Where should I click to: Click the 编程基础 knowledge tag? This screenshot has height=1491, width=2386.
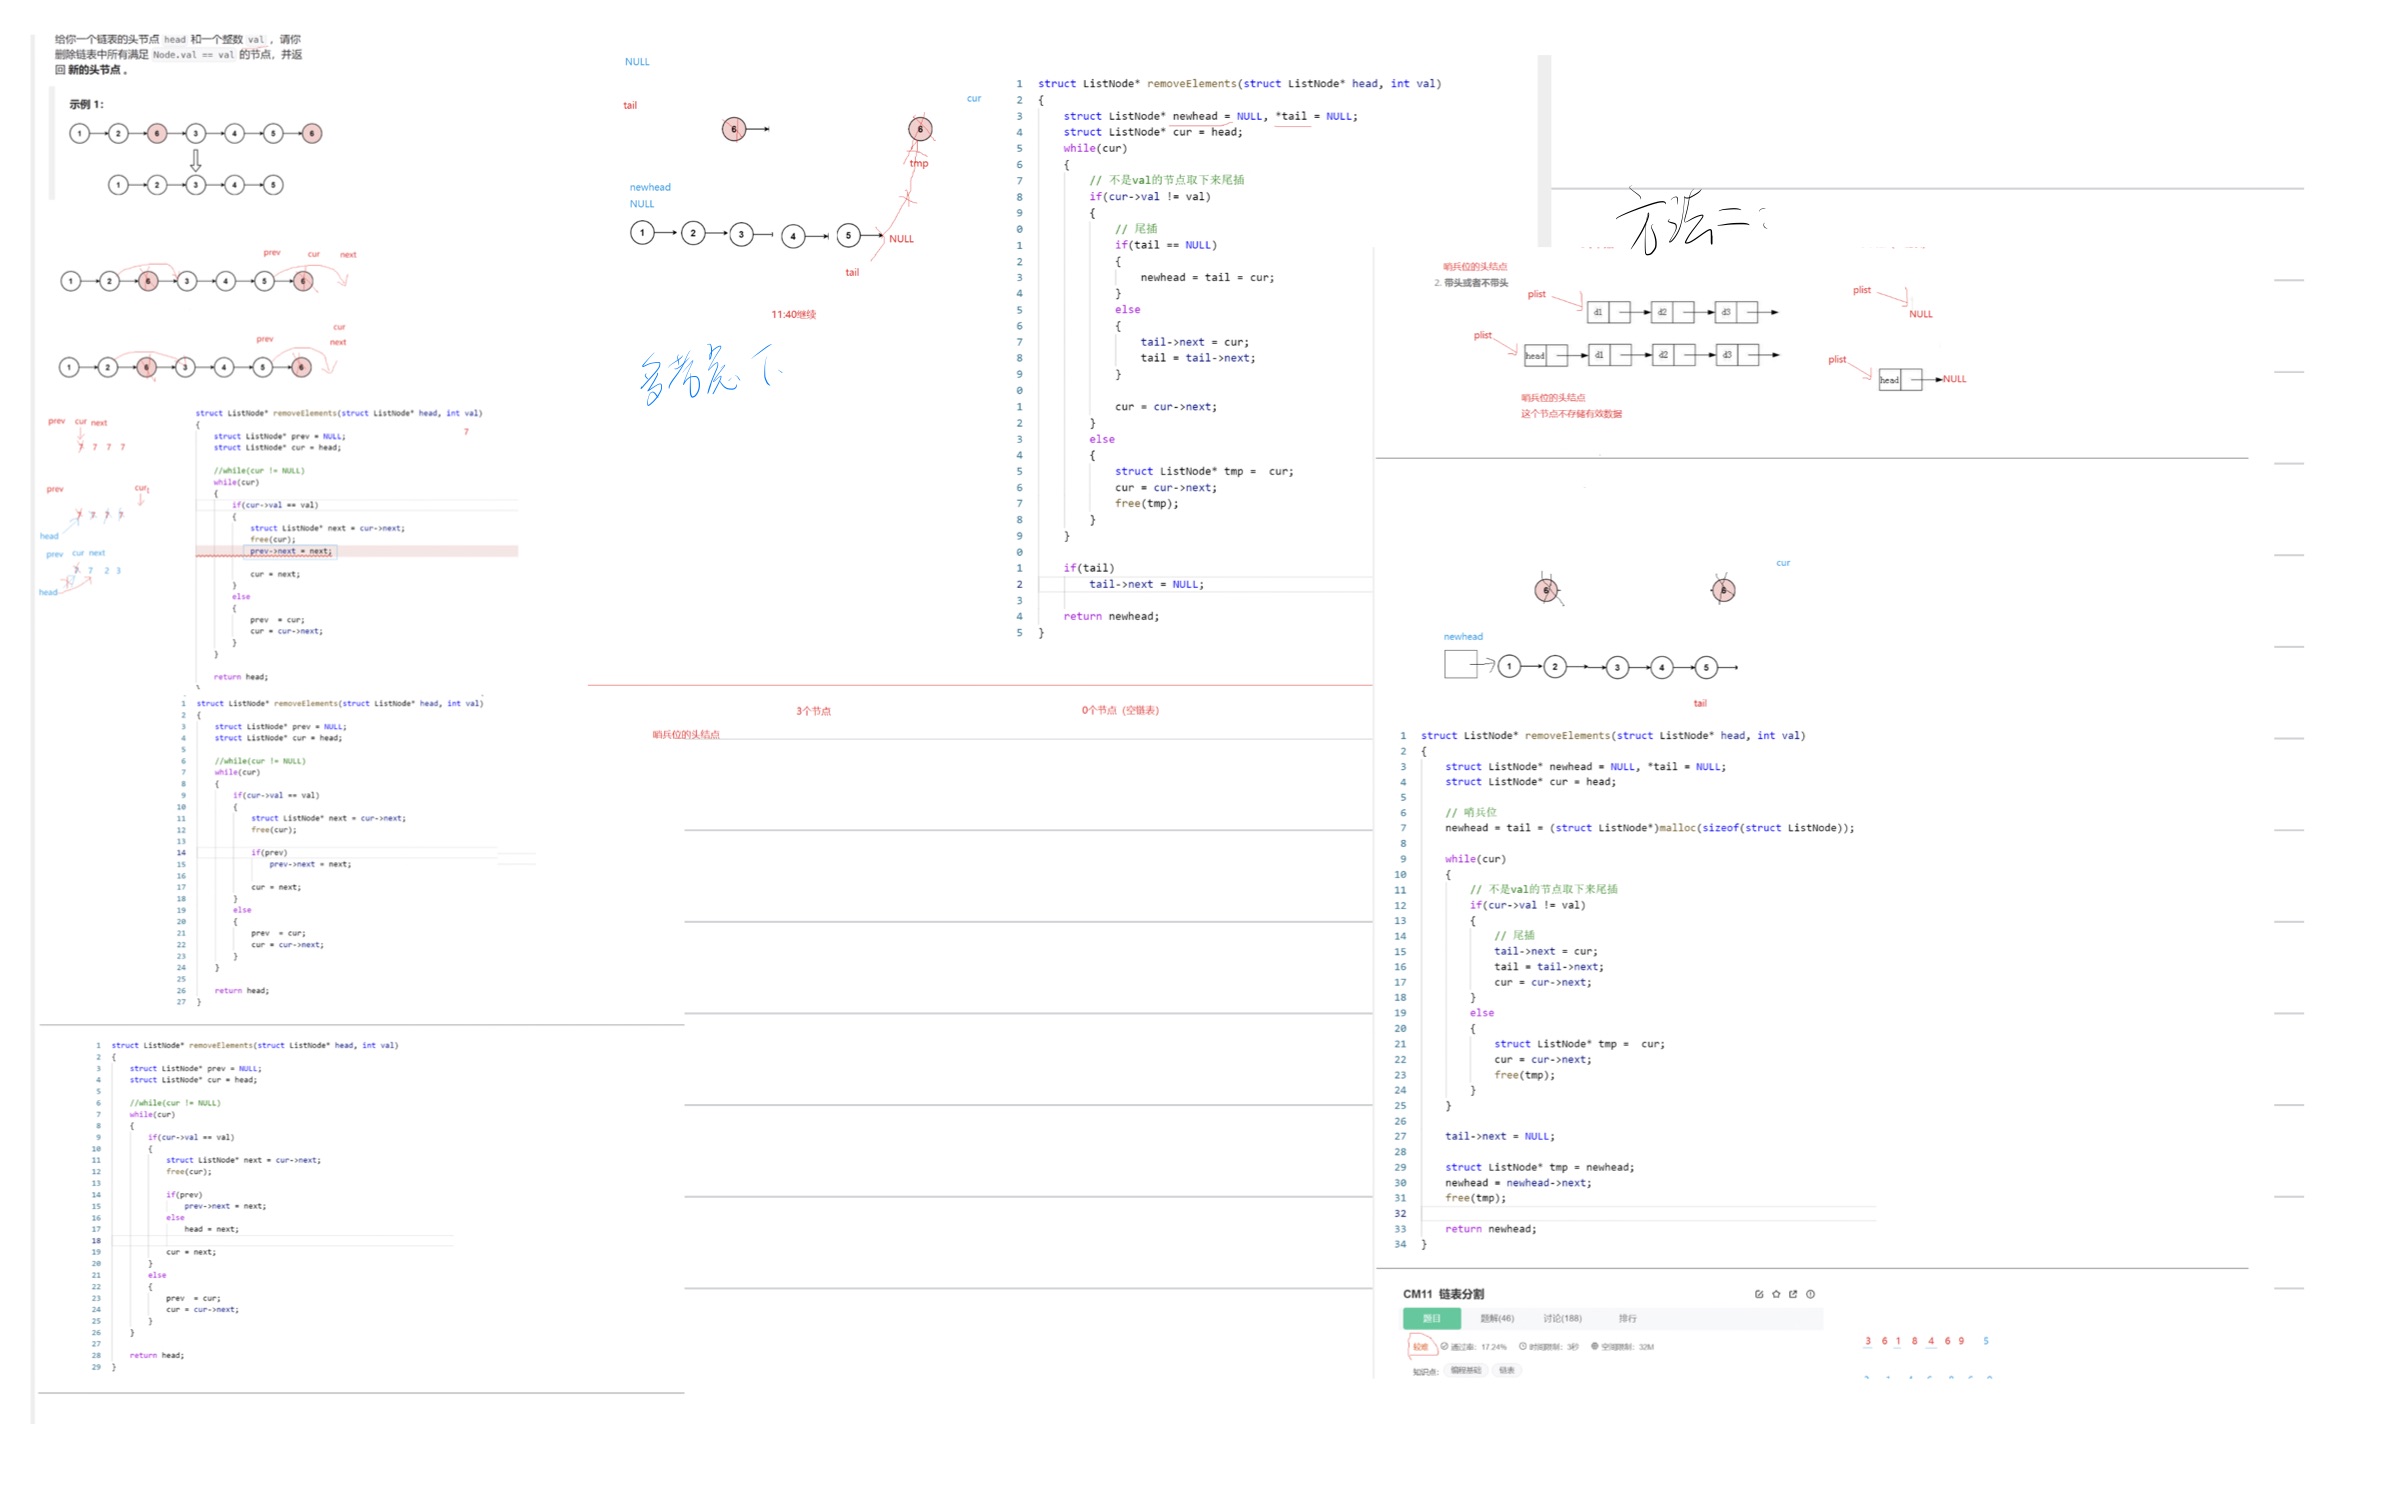[1466, 1370]
